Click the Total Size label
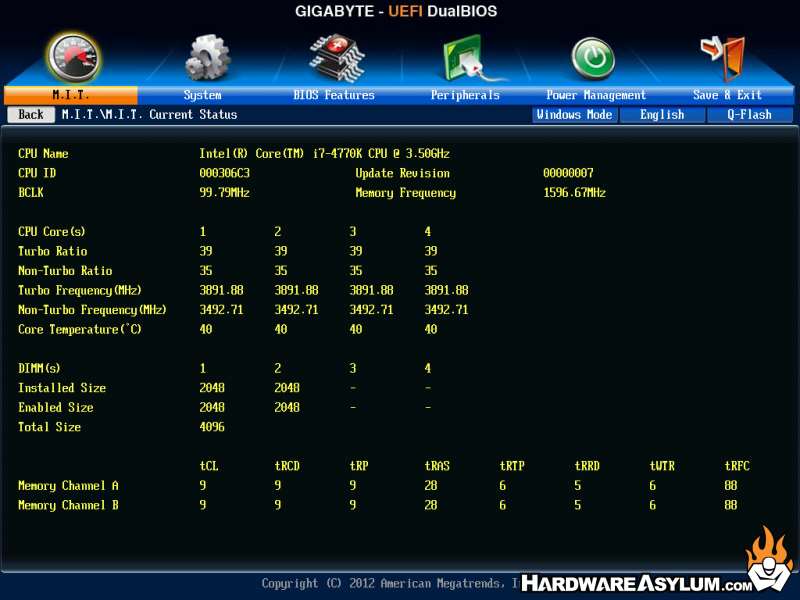Image resolution: width=800 pixels, height=600 pixels. [49, 427]
